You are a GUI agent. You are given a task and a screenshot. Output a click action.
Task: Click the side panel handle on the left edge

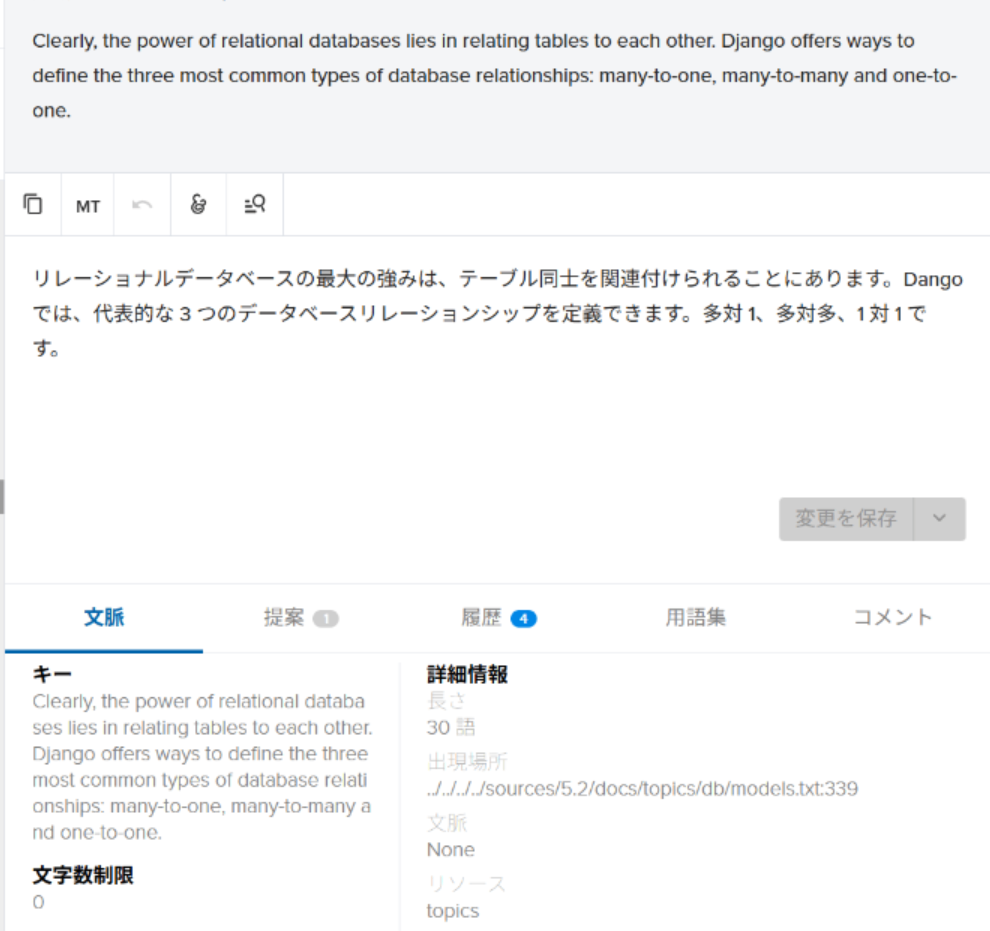4,495
